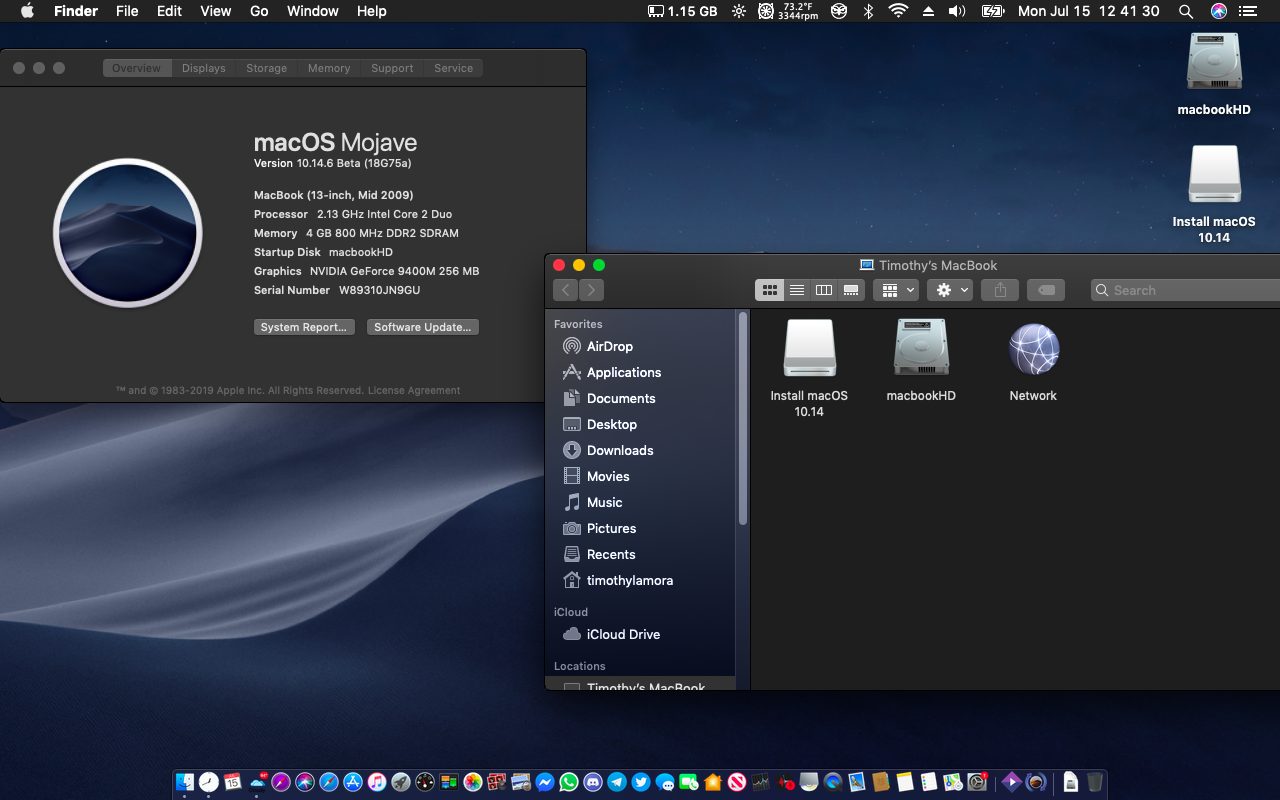1280x800 pixels.
Task: Open System Preferences from the Dock
Action: click(x=976, y=782)
